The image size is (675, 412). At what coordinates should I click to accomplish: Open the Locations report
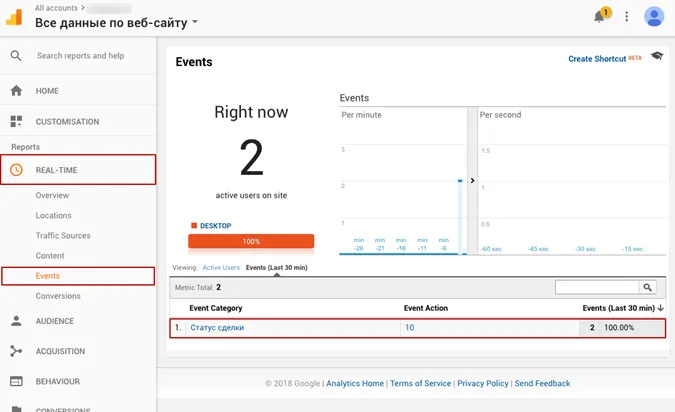53,215
